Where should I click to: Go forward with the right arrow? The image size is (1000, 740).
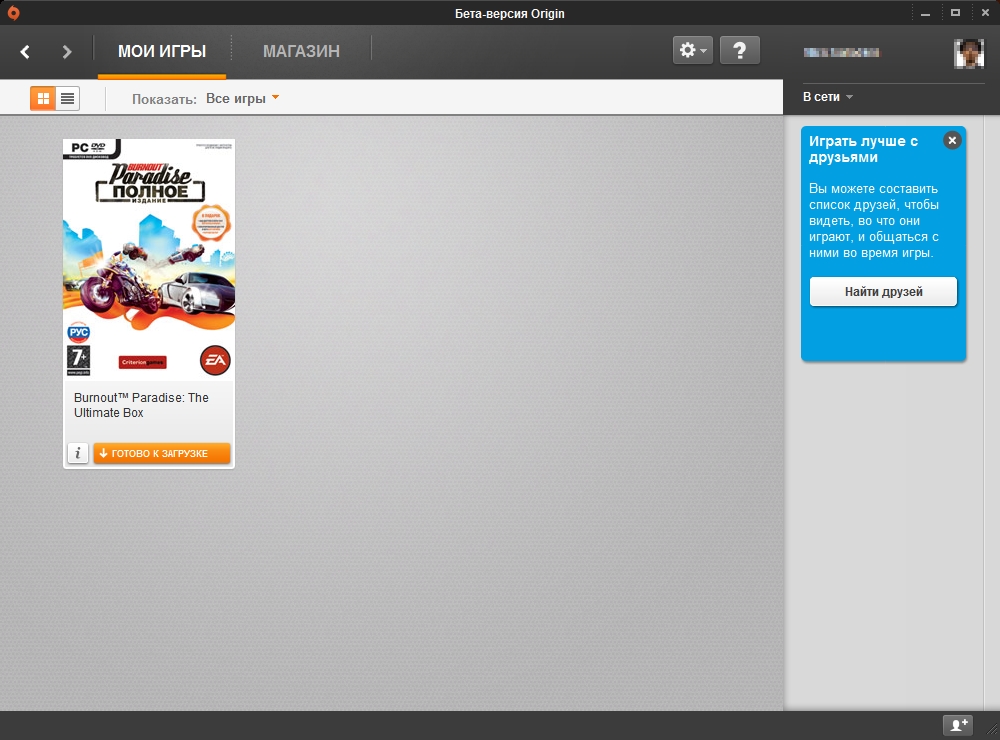tap(67, 52)
